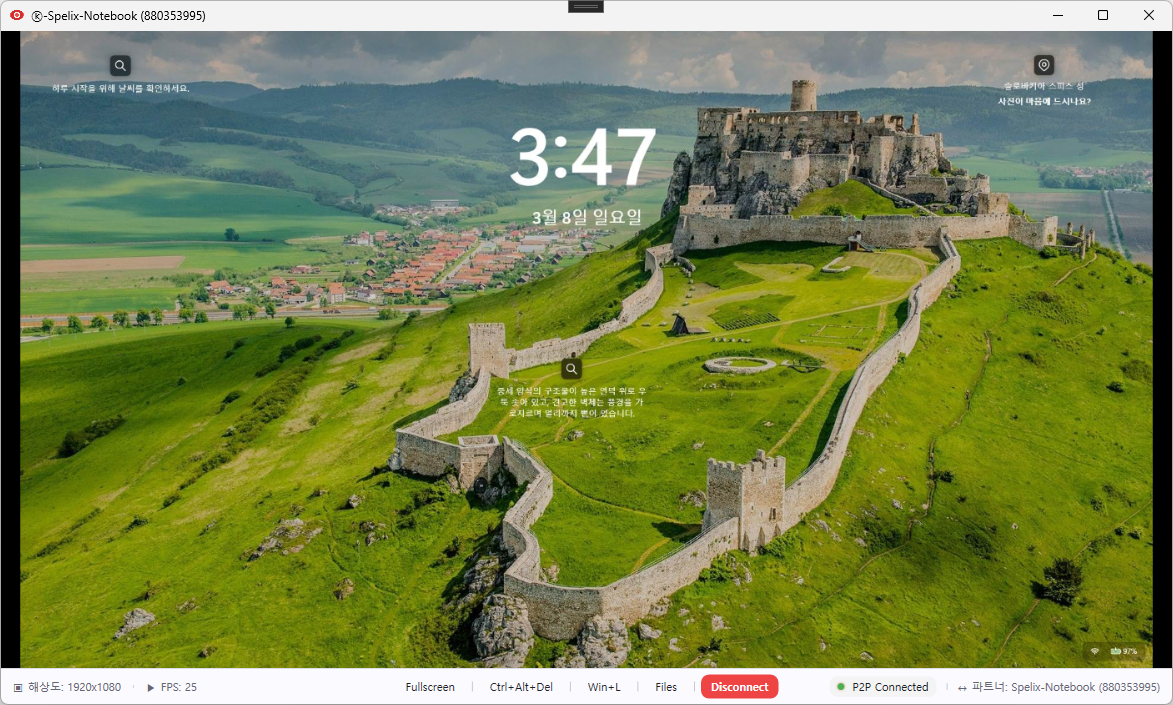Click the partner connection arrows icon

pos(962,688)
